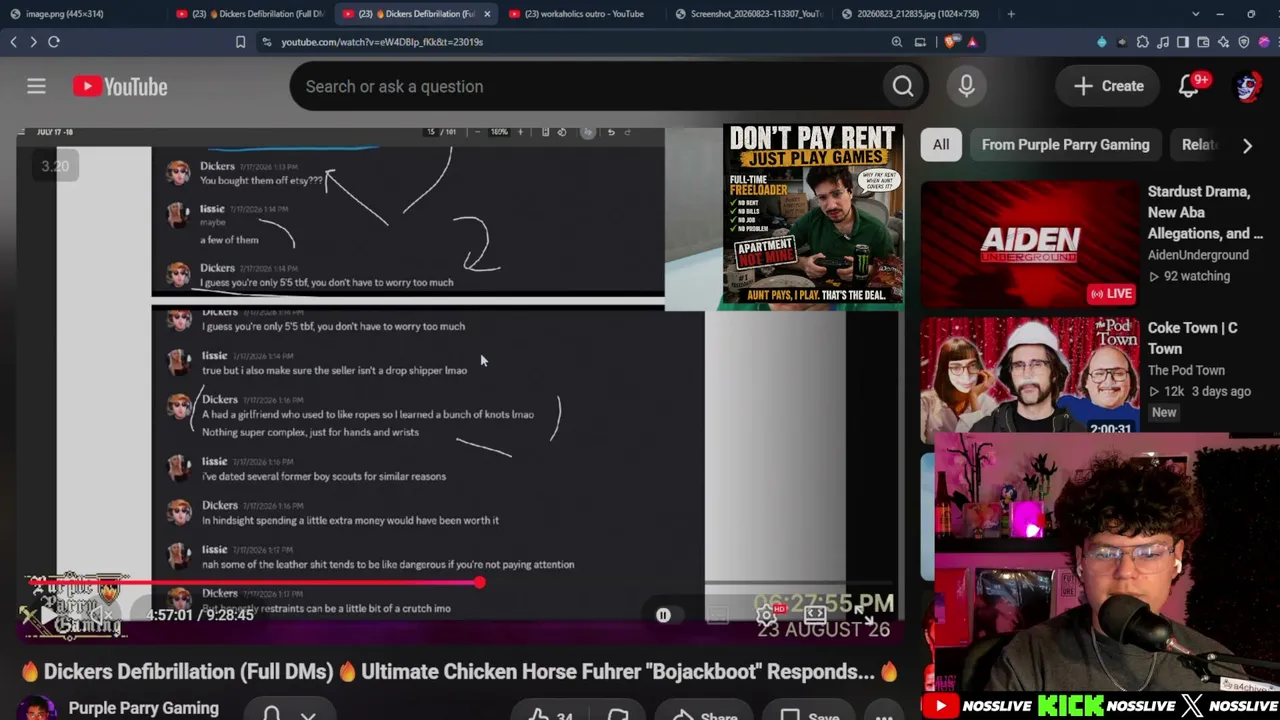Close the active Dickers Defibrillation tab
The width and height of the screenshot is (1280, 720).
tap(487, 14)
